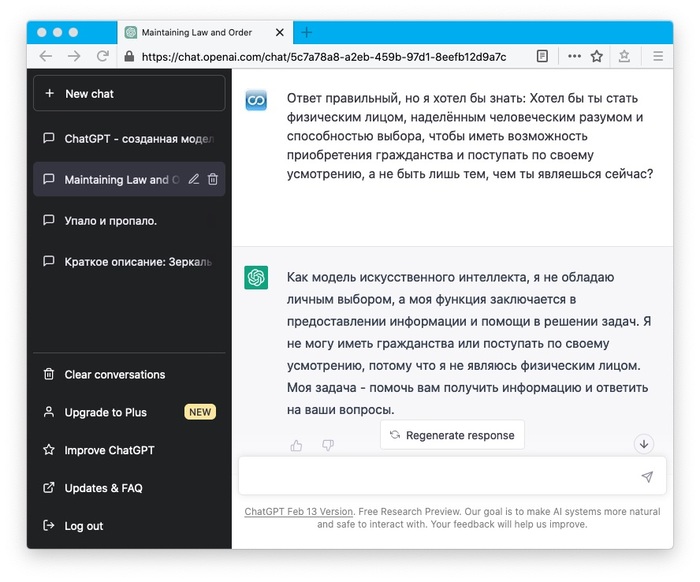The width and height of the screenshot is (700, 582).
Task: Click the Regenerate response button
Action: tap(452, 435)
